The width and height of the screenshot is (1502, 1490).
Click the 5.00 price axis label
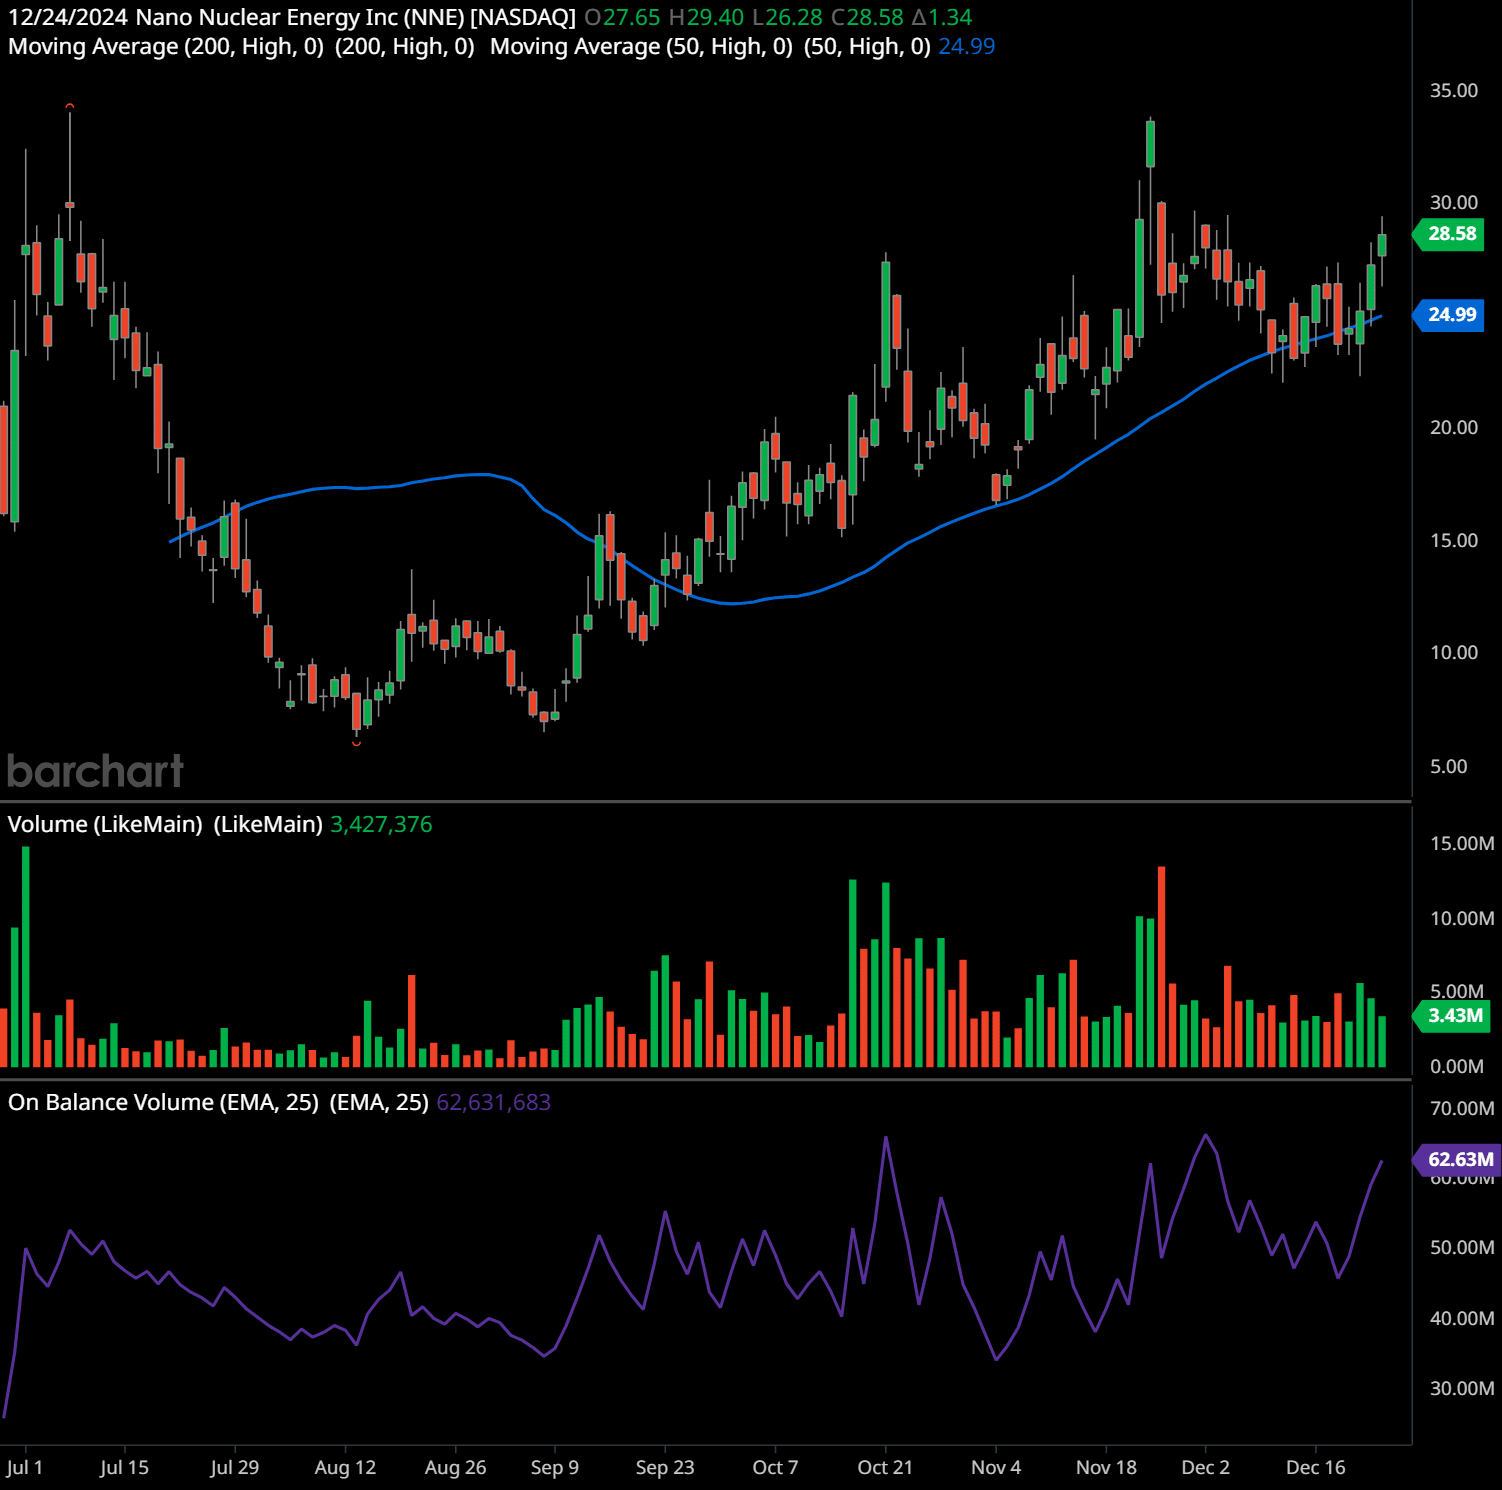1449,767
